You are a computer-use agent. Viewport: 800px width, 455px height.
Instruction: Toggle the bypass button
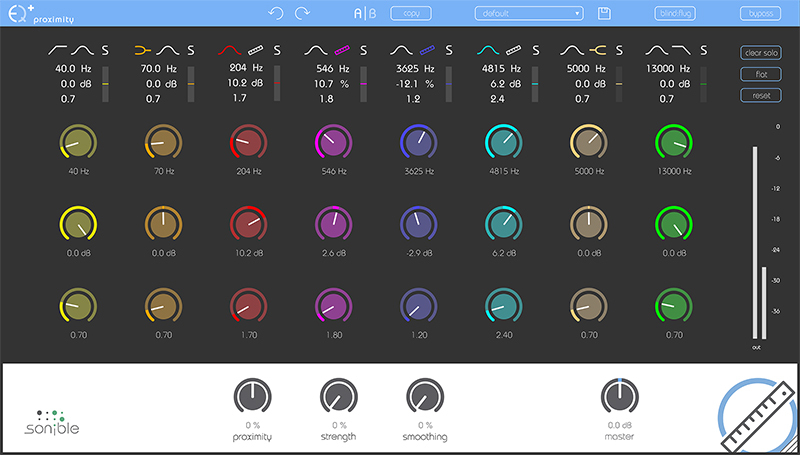(x=760, y=13)
